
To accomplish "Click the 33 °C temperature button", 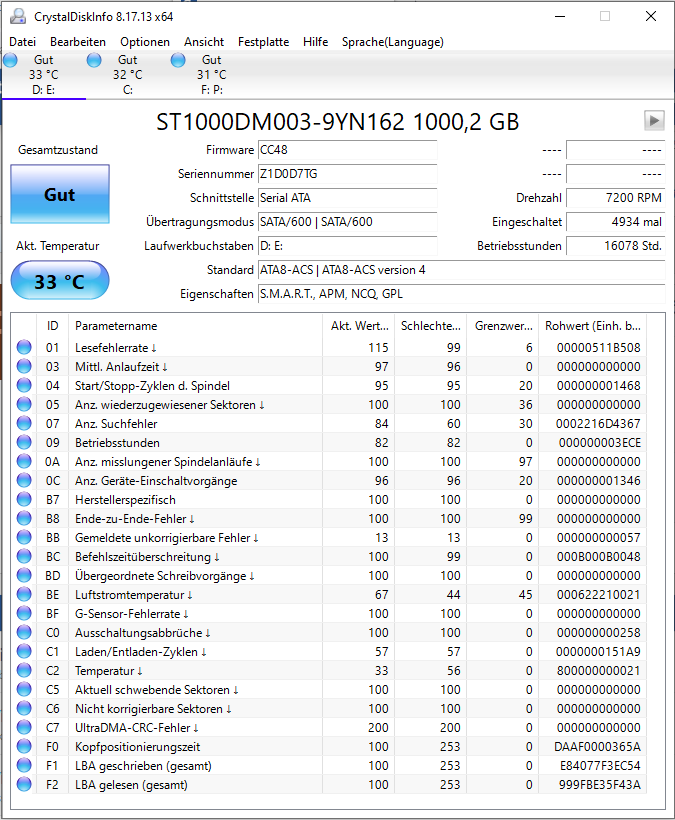I will click(x=60, y=281).
